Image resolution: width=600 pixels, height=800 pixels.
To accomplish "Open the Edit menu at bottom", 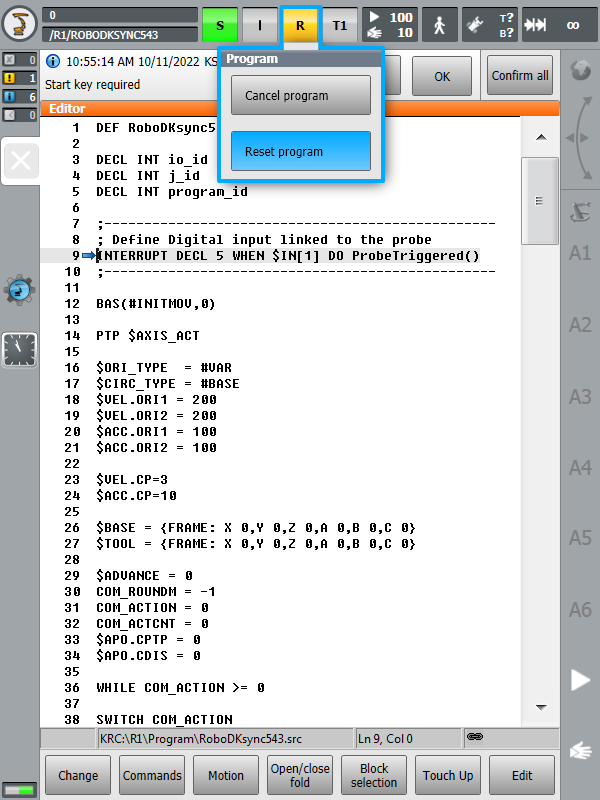I will pos(522,775).
